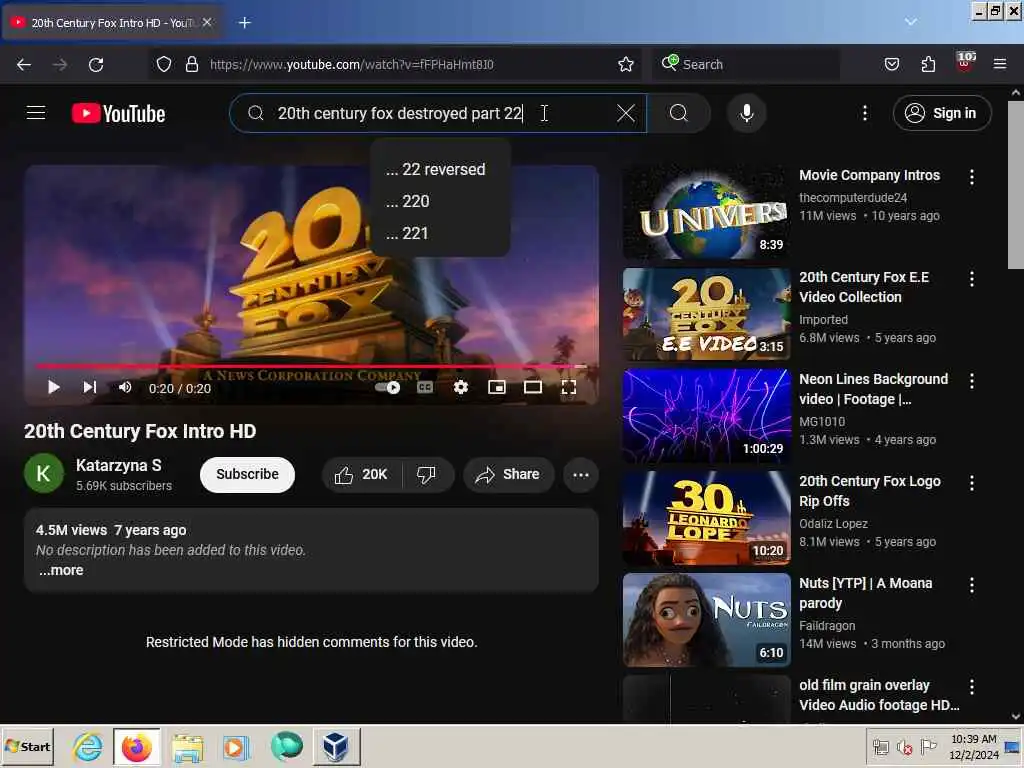Go to the YouTube home logo
The width and height of the screenshot is (1024, 768).
[x=118, y=113]
